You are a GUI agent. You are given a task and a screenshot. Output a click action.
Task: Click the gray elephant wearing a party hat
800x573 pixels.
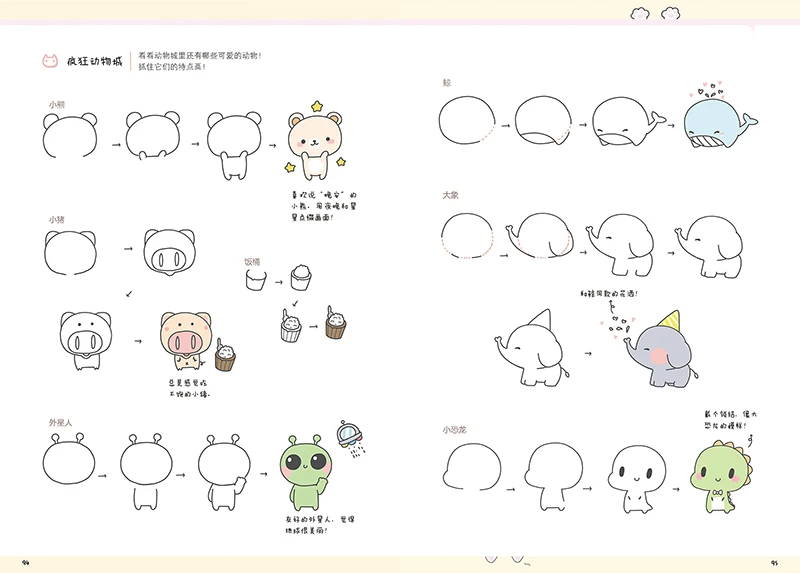coord(659,349)
